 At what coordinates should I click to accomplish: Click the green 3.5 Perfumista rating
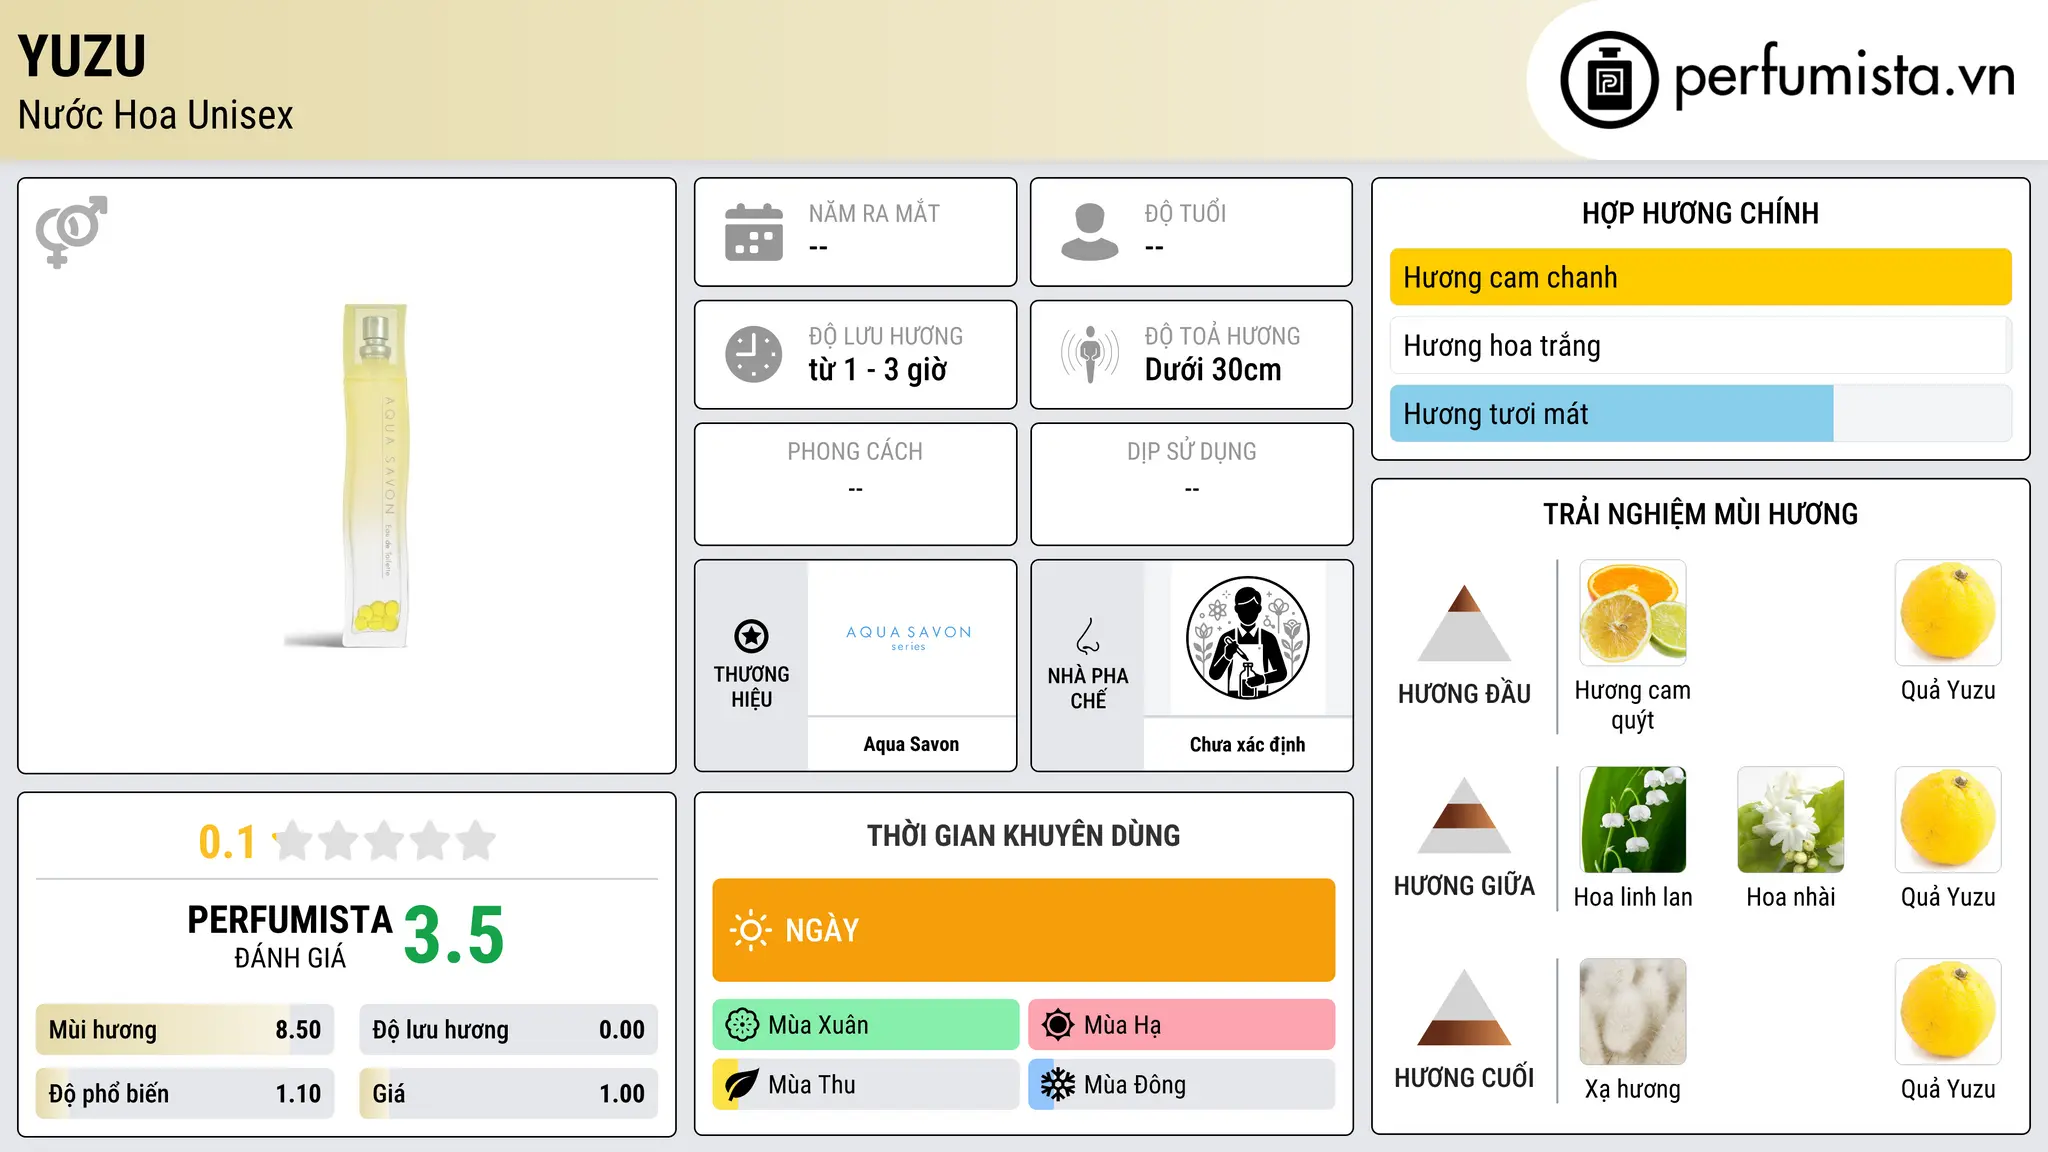(454, 935)
